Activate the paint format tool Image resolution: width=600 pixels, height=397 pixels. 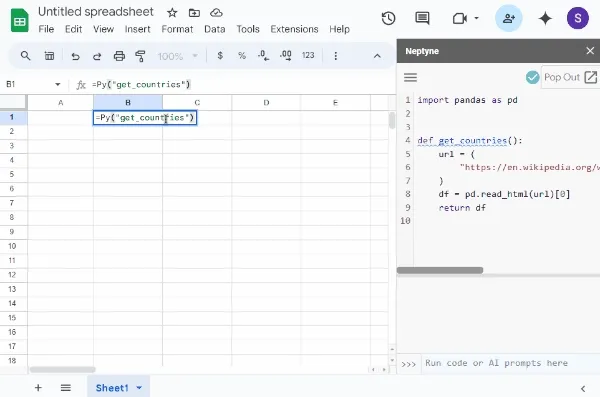(140, 56)
